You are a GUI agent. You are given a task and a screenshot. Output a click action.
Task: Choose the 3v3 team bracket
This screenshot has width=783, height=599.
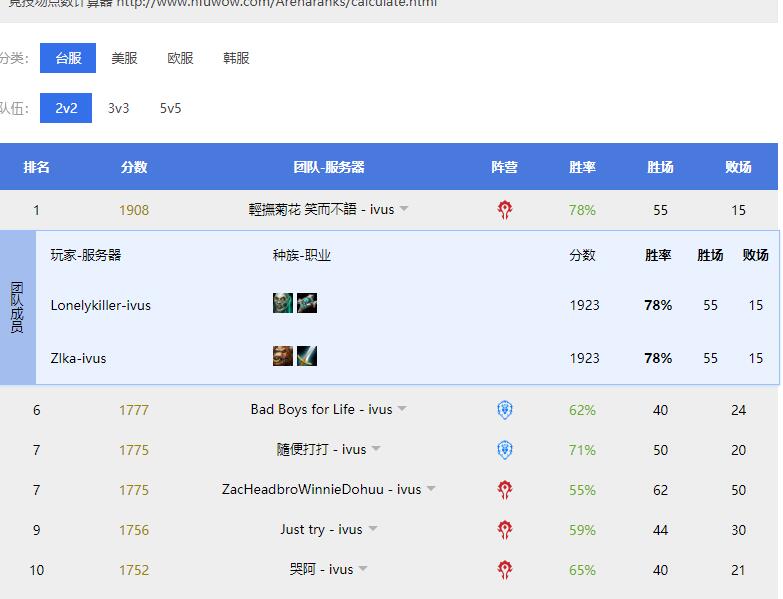click(119, 108)
